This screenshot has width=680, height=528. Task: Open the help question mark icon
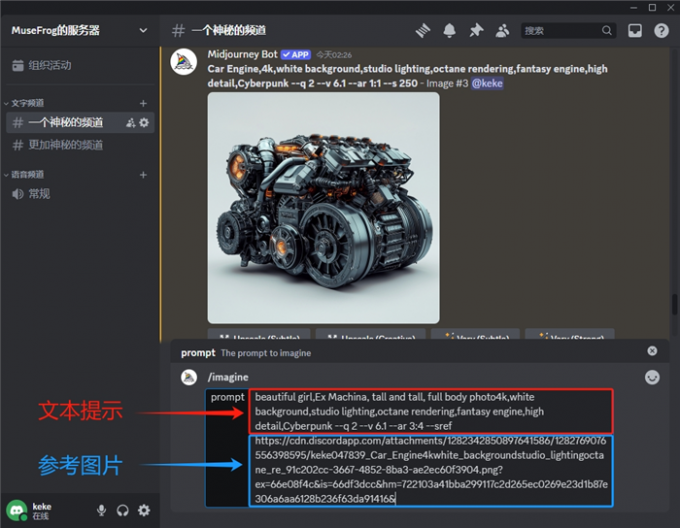pyautogui.click(x=661, y=30)
